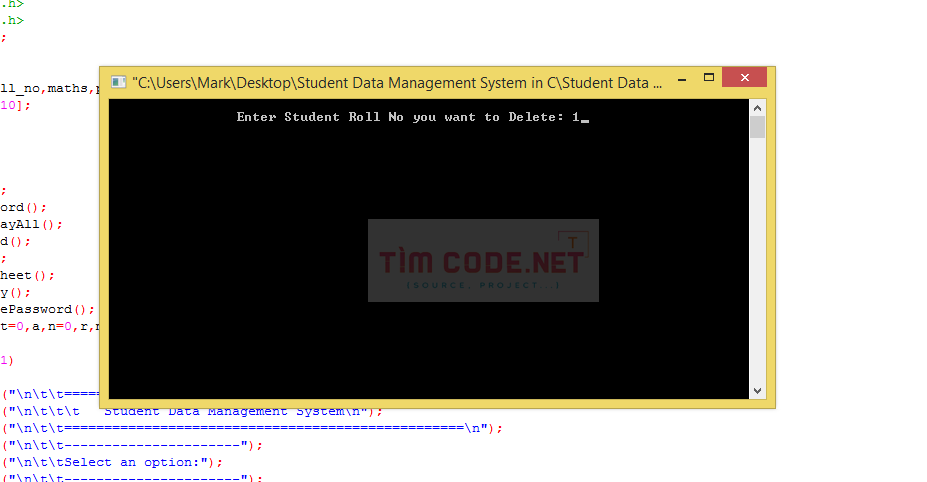This screenshot has width=927, height=482.
Task: Close the Student Data console window
Action: coord(744,77)
